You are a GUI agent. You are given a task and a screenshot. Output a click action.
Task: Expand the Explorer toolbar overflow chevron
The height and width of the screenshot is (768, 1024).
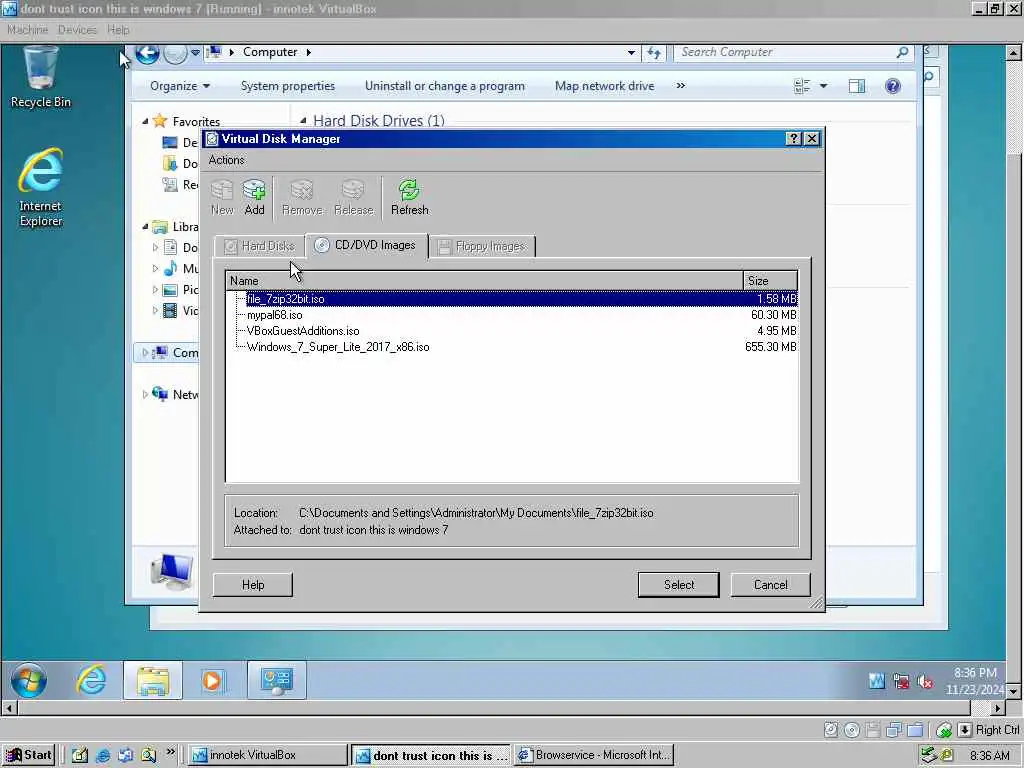(680, 86)
